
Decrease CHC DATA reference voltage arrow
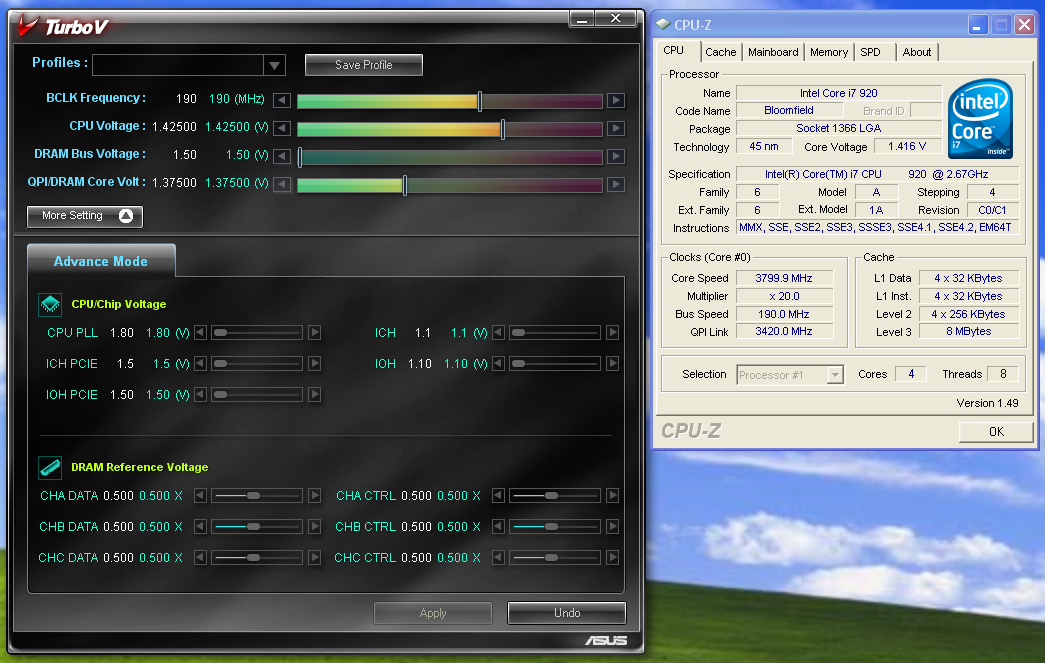[201, 558]
